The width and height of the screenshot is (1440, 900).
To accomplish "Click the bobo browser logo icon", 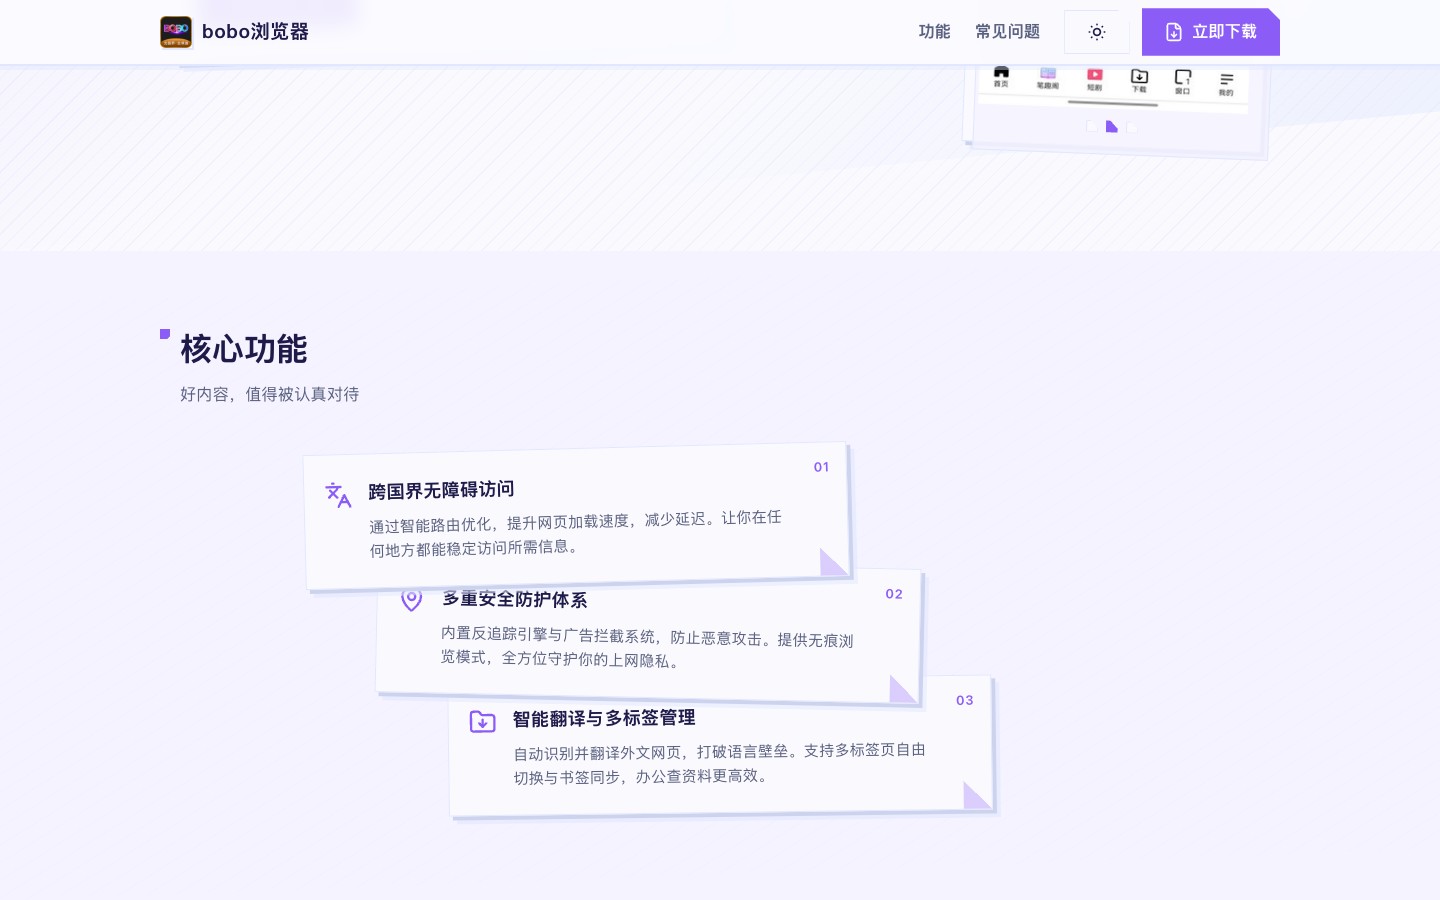I will coord(176,32).
